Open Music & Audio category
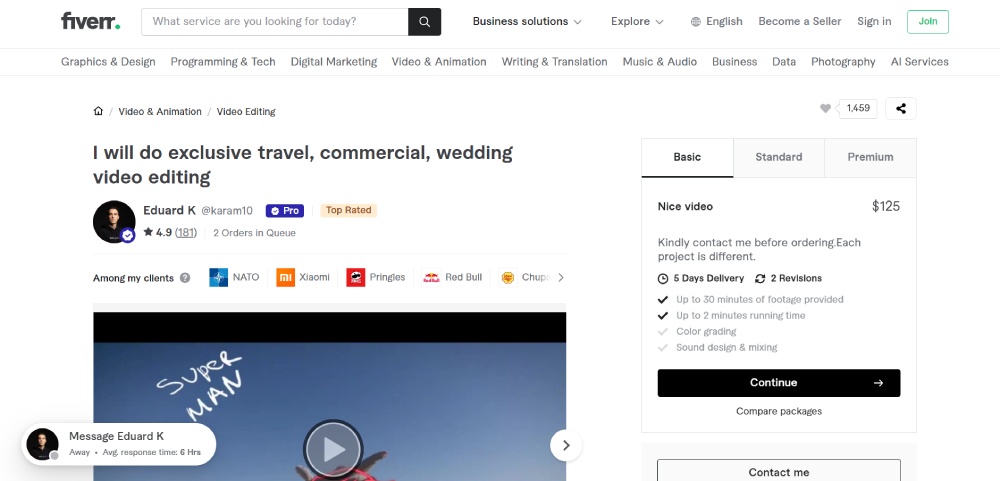 [x=659, y=62]
